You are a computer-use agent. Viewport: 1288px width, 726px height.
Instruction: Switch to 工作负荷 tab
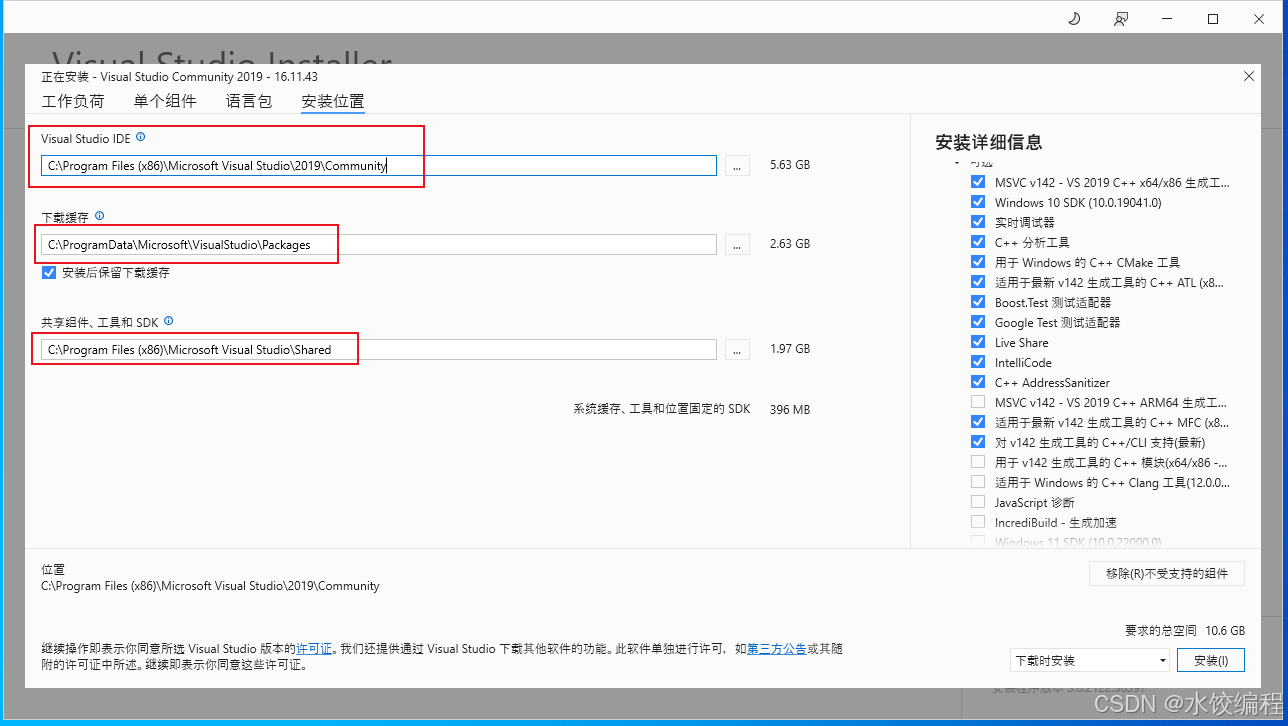pos(72,101)
